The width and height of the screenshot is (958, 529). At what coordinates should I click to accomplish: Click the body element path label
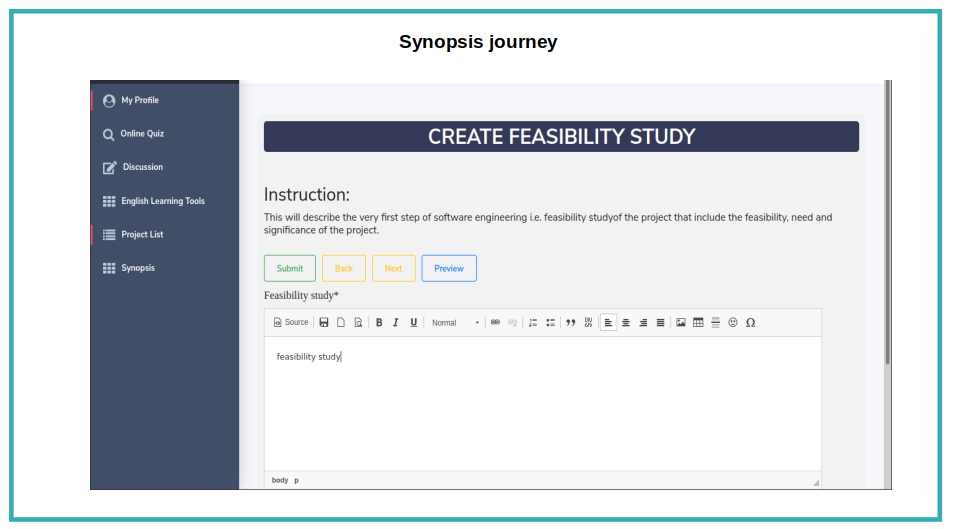coord(280,480)
